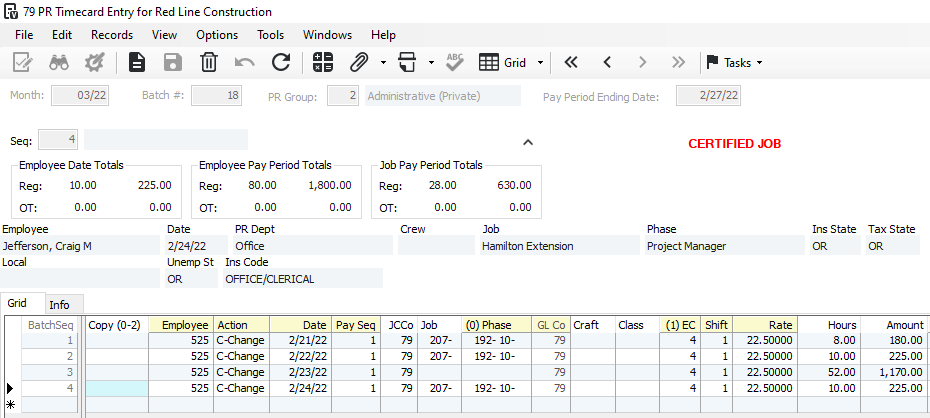Click the Phase field Project Manager

coord(725,245)
